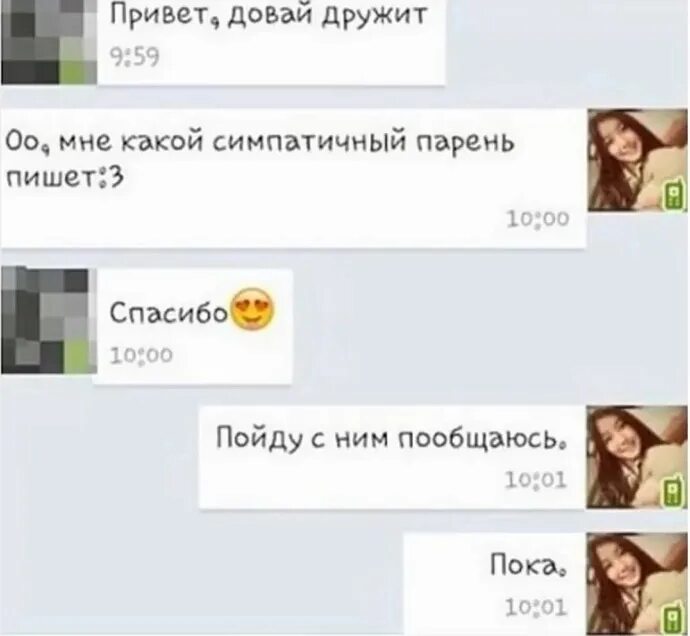Click the green online indicator on pixelated 'Спасибо' avatar
This screenshot has width=690, height=636.
77,356
